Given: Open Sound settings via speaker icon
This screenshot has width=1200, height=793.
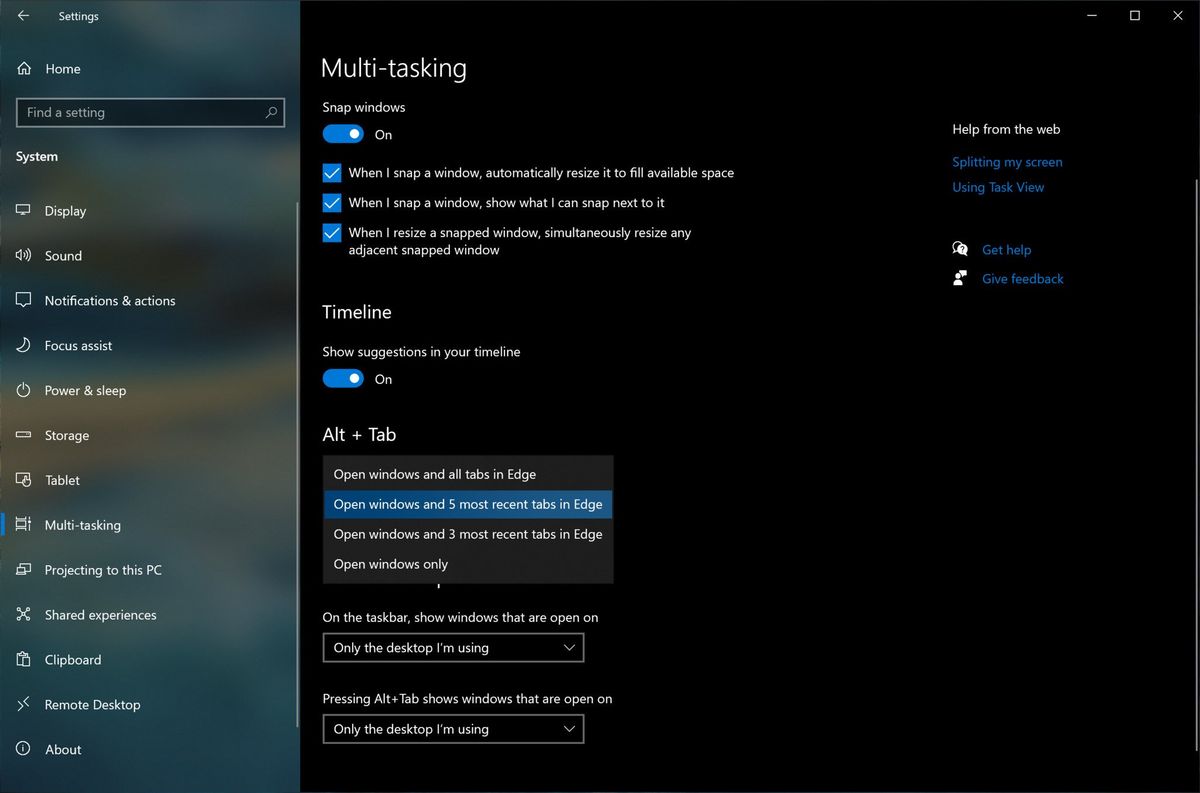Looking at the screenshot, I should pos(23,255).
